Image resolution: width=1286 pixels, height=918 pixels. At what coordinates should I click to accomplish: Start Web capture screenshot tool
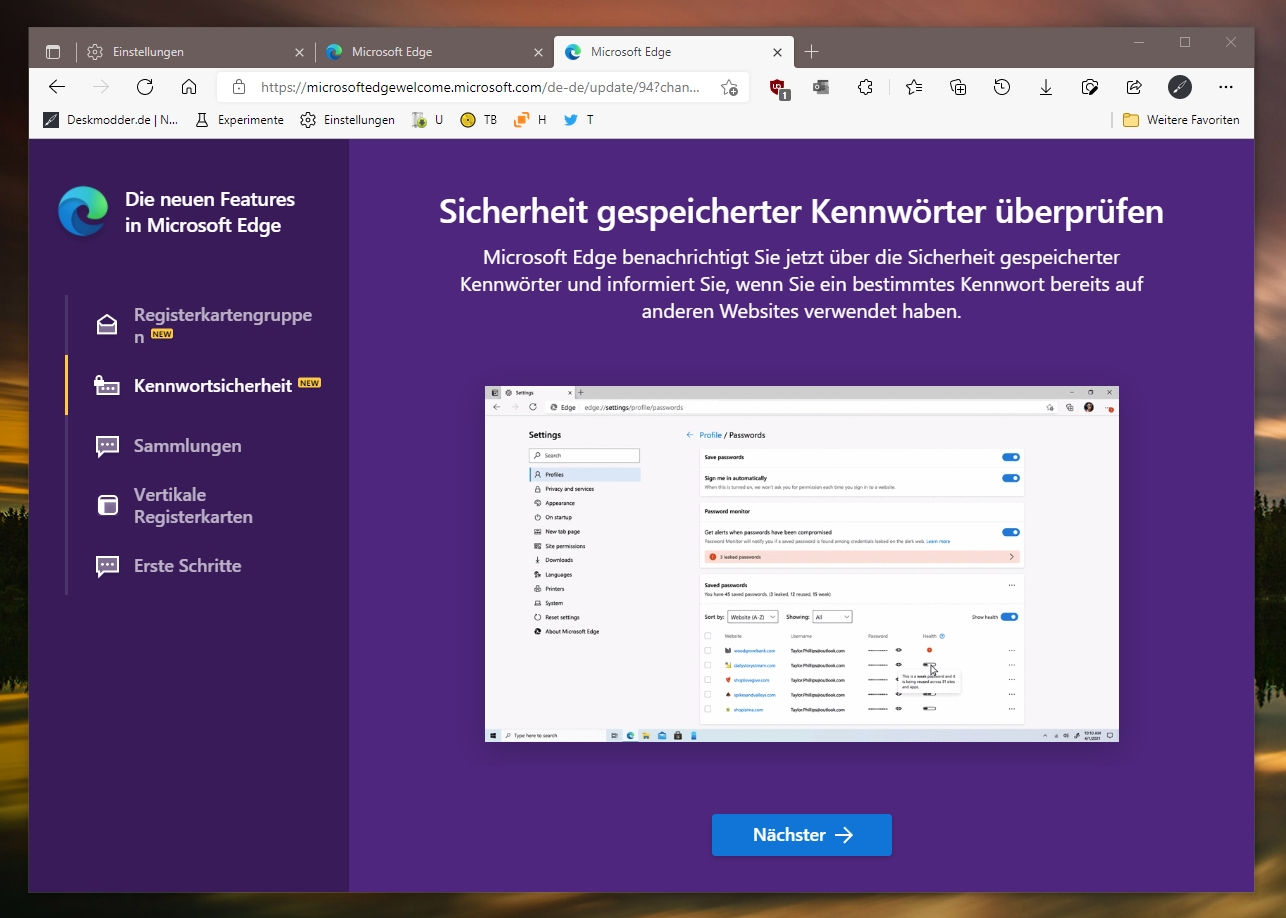pyautogui.click(x=1090, y=87)
